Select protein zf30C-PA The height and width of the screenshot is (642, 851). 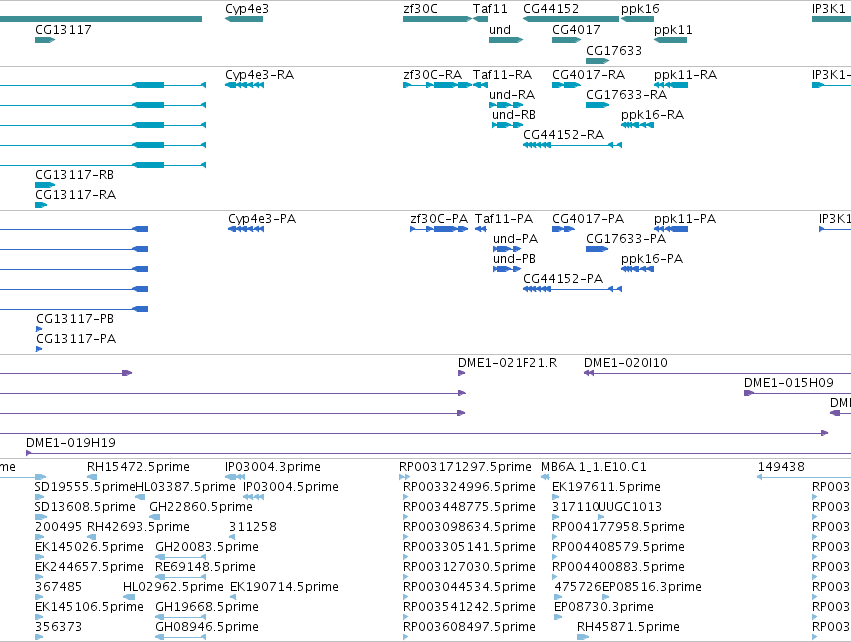[439, 229]
